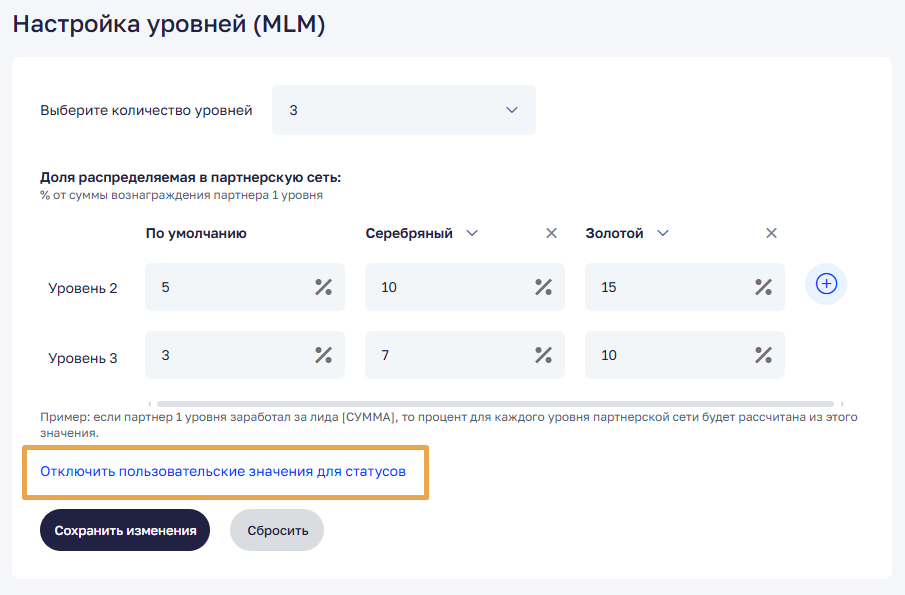This screenshot has width=905, height=595.
Task: Click percent icon in Уровень 2 default field
Action: pos(323,288)
